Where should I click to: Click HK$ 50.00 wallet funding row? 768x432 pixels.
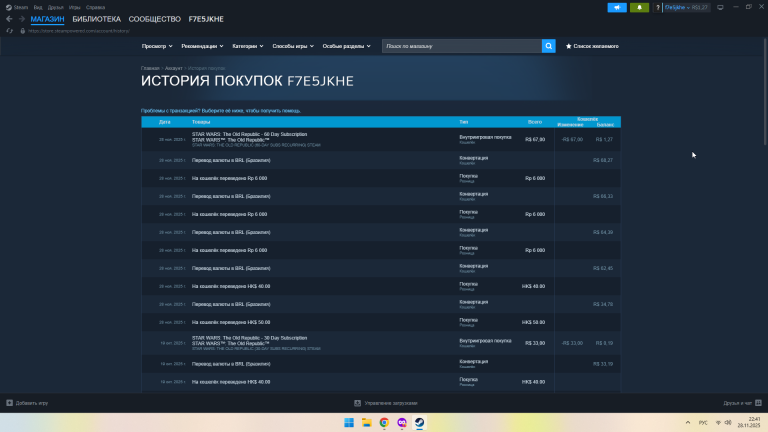[381, 322]
